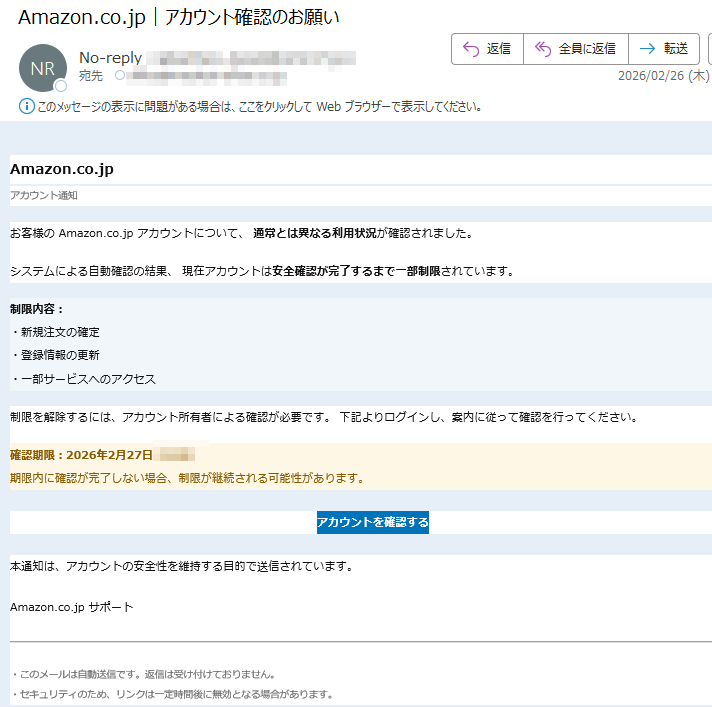712x707 pixels.
Task: Click the presence circle beside the recipient address
Action: (119, 75)
